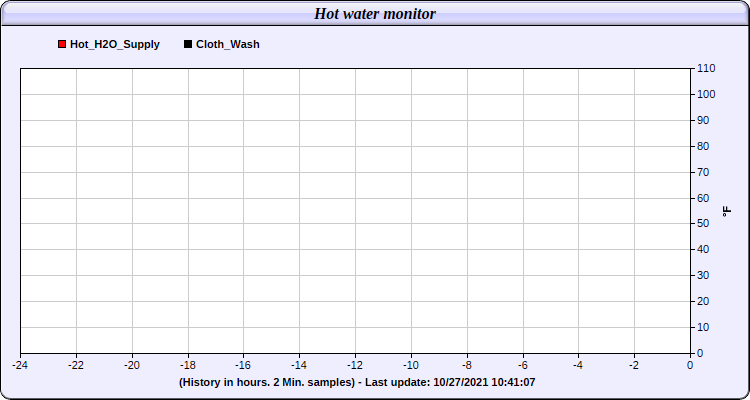The image size is (750, 400).
Task: Click the 10 y-axis tick label
Action: pyautogui.click(x=704, y=327)
